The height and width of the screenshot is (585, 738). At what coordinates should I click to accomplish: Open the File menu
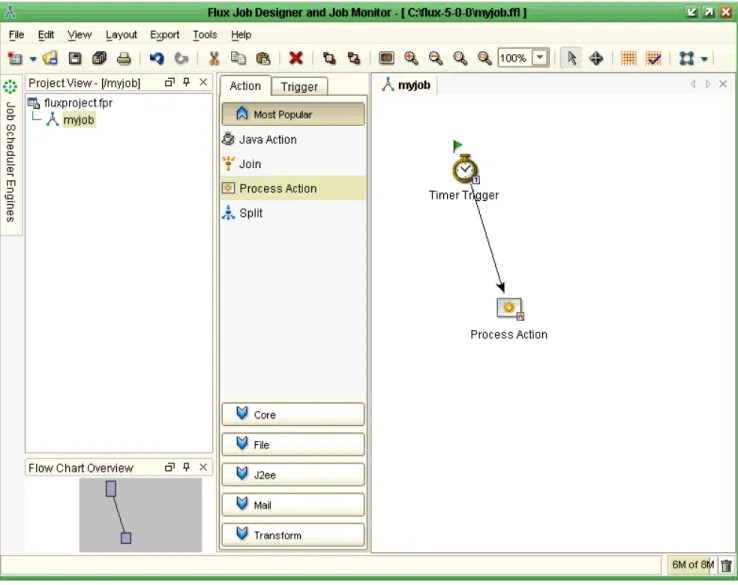(16, 35)
